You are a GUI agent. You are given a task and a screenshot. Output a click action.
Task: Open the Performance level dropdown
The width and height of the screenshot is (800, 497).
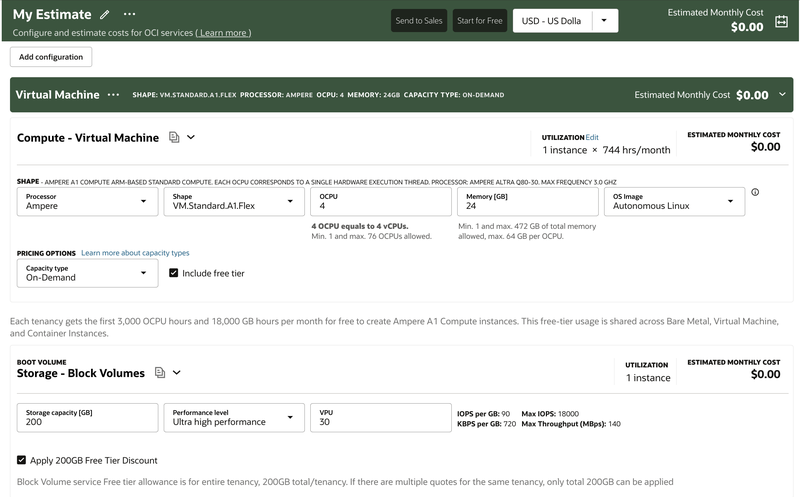[x=234, y=417]
